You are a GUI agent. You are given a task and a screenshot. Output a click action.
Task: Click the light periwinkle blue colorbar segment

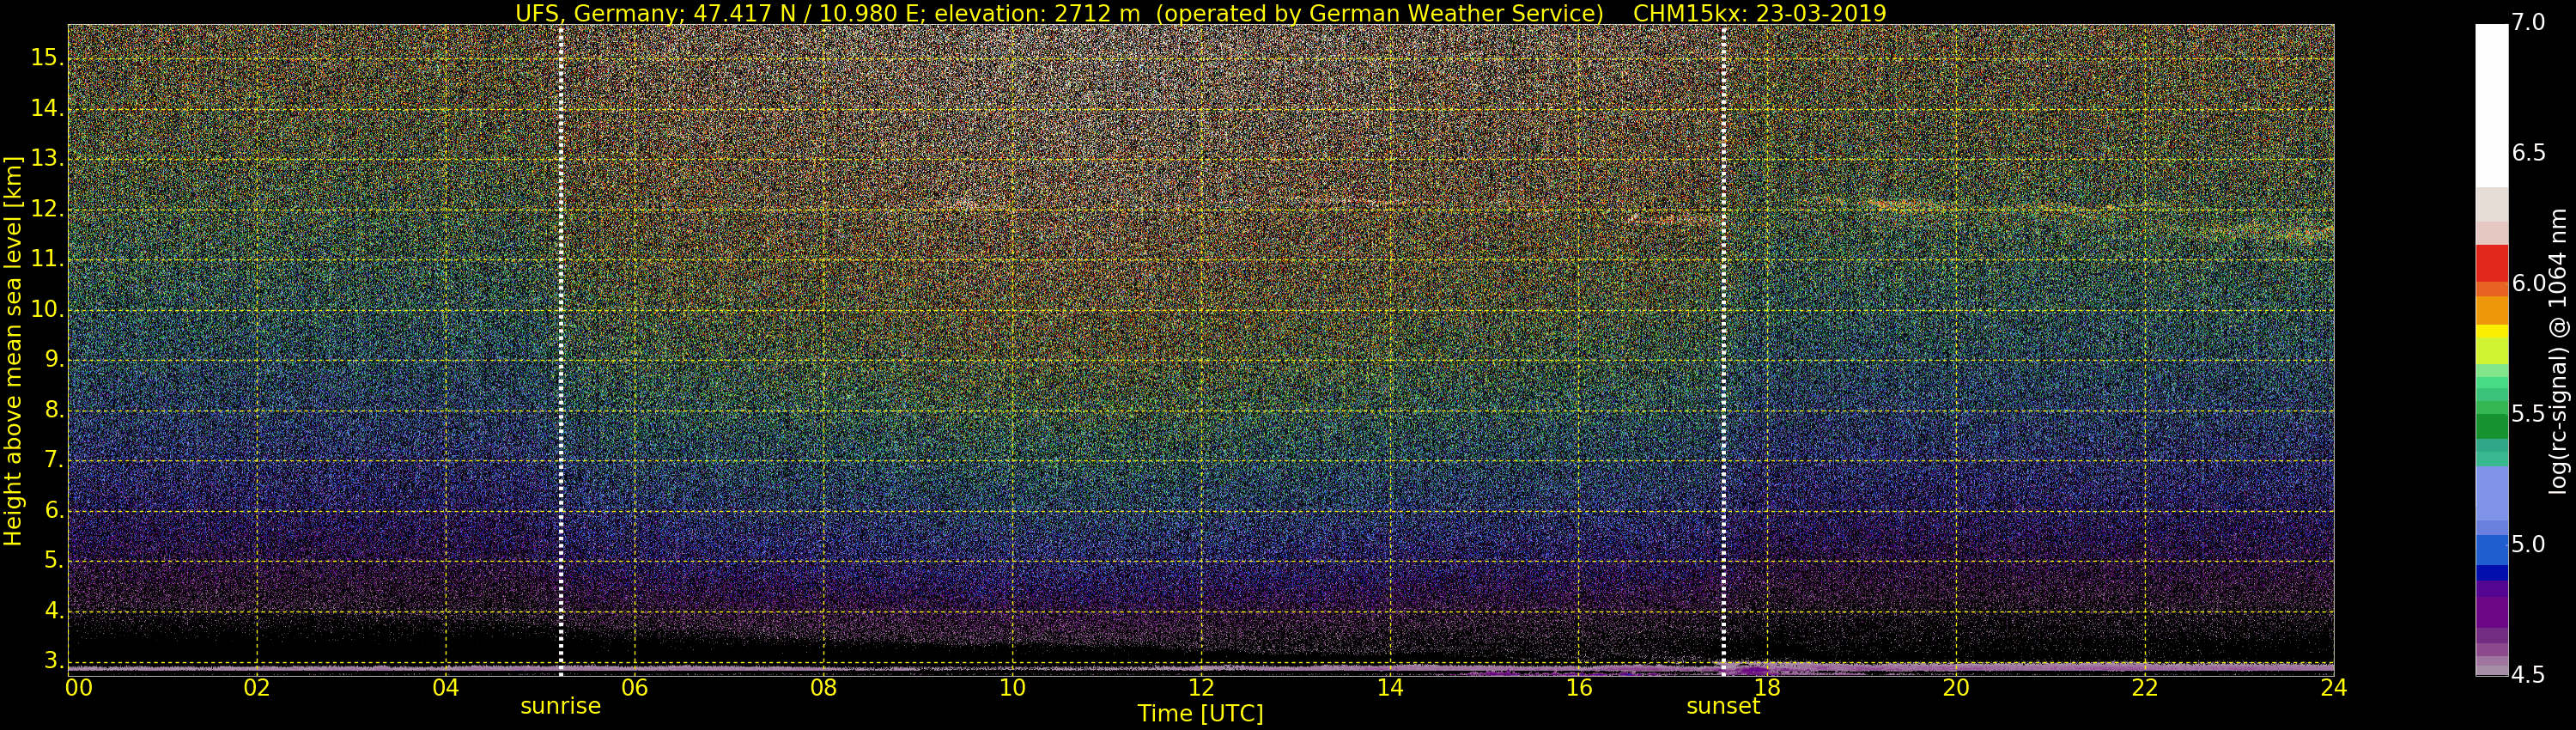(2491, 494)
